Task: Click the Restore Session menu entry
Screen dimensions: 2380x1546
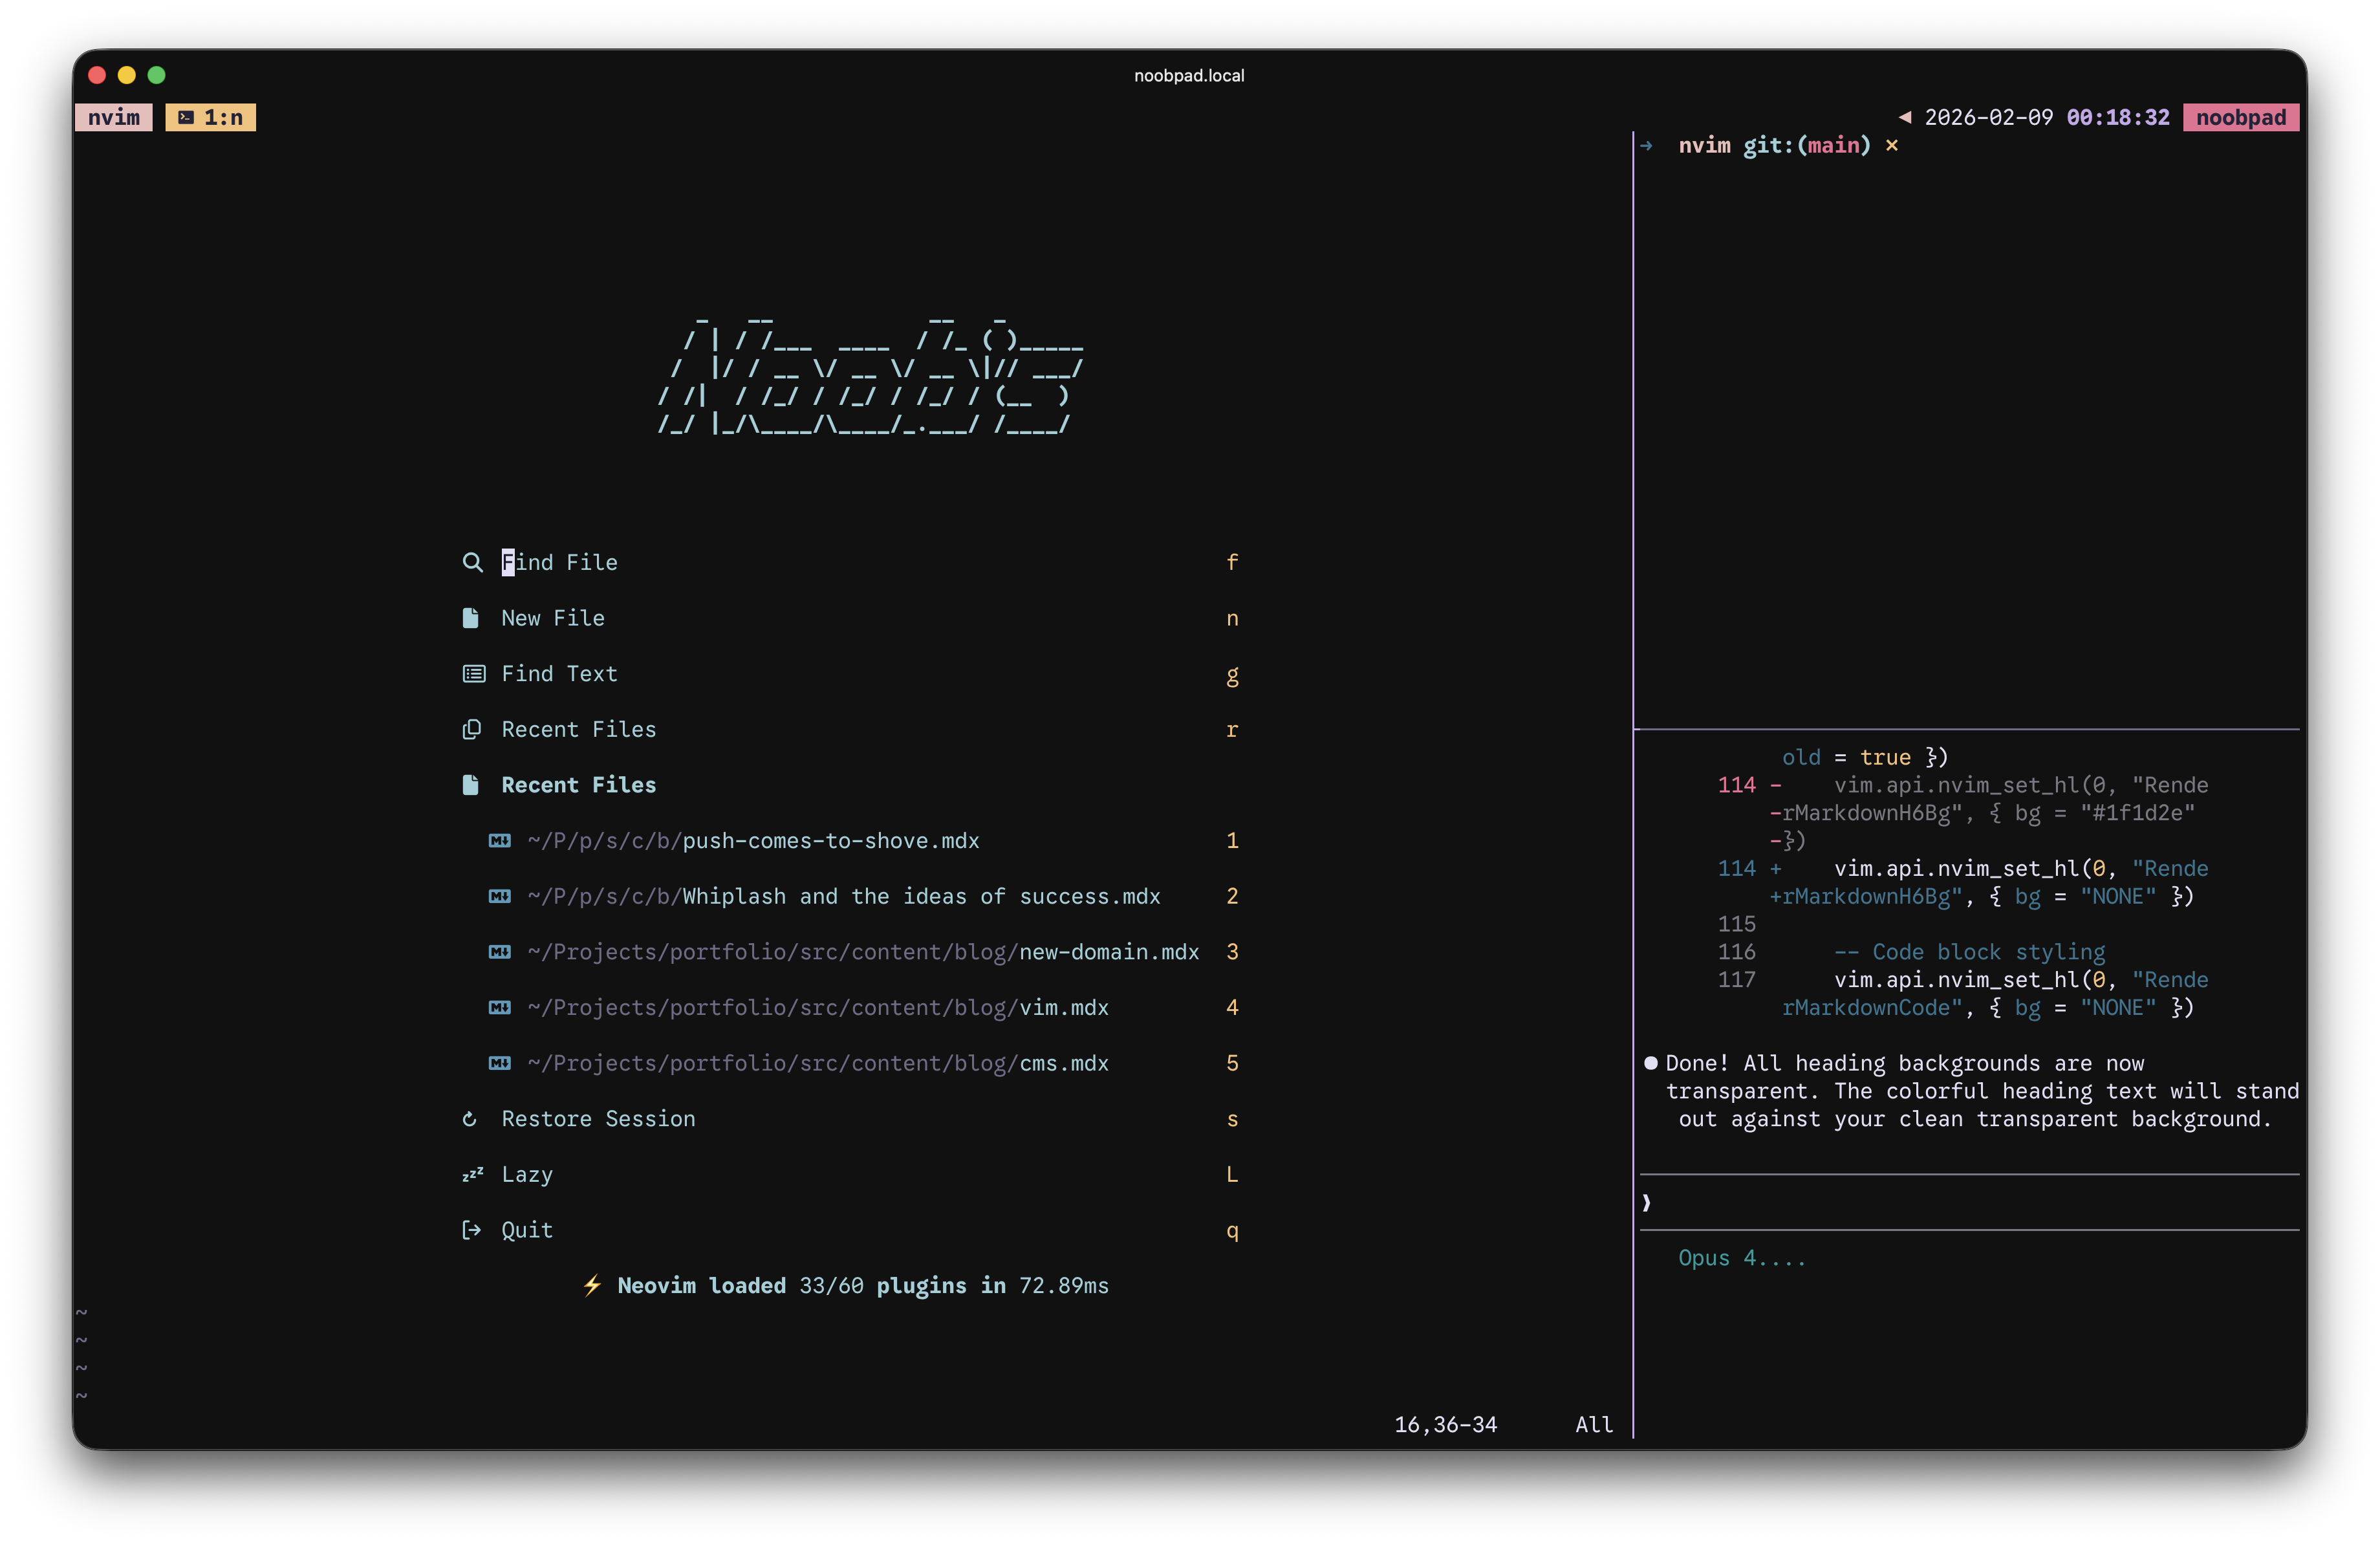Action: click(x=598, y=1119)
